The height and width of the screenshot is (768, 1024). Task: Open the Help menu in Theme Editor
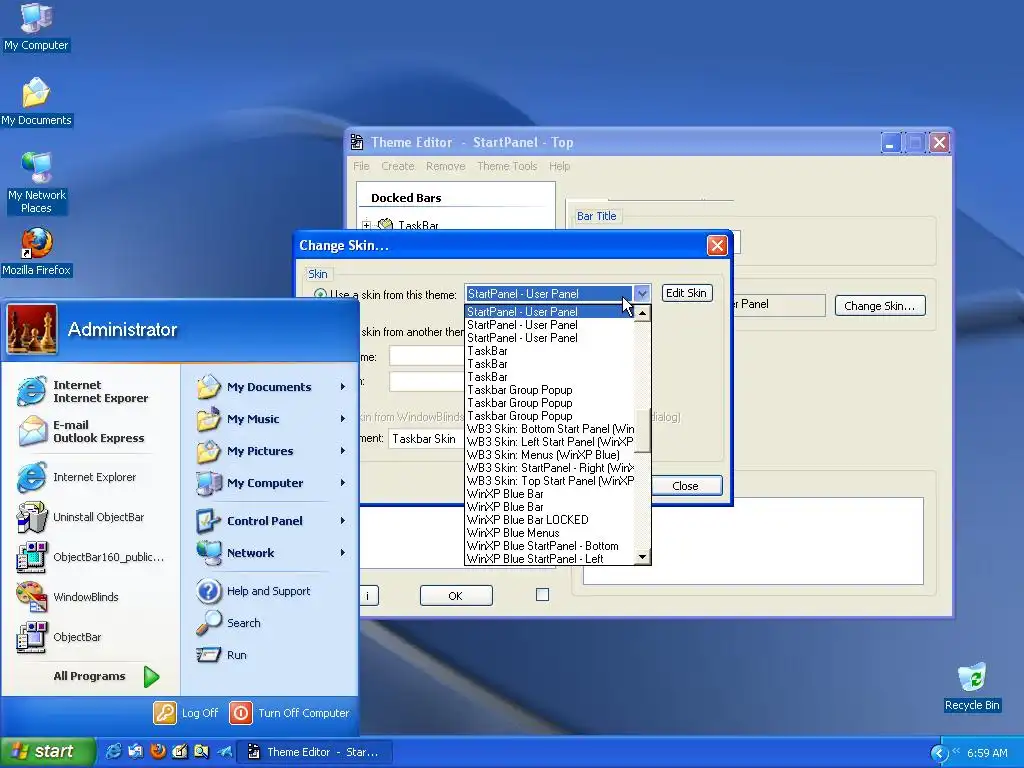click(x=559, y=167)
